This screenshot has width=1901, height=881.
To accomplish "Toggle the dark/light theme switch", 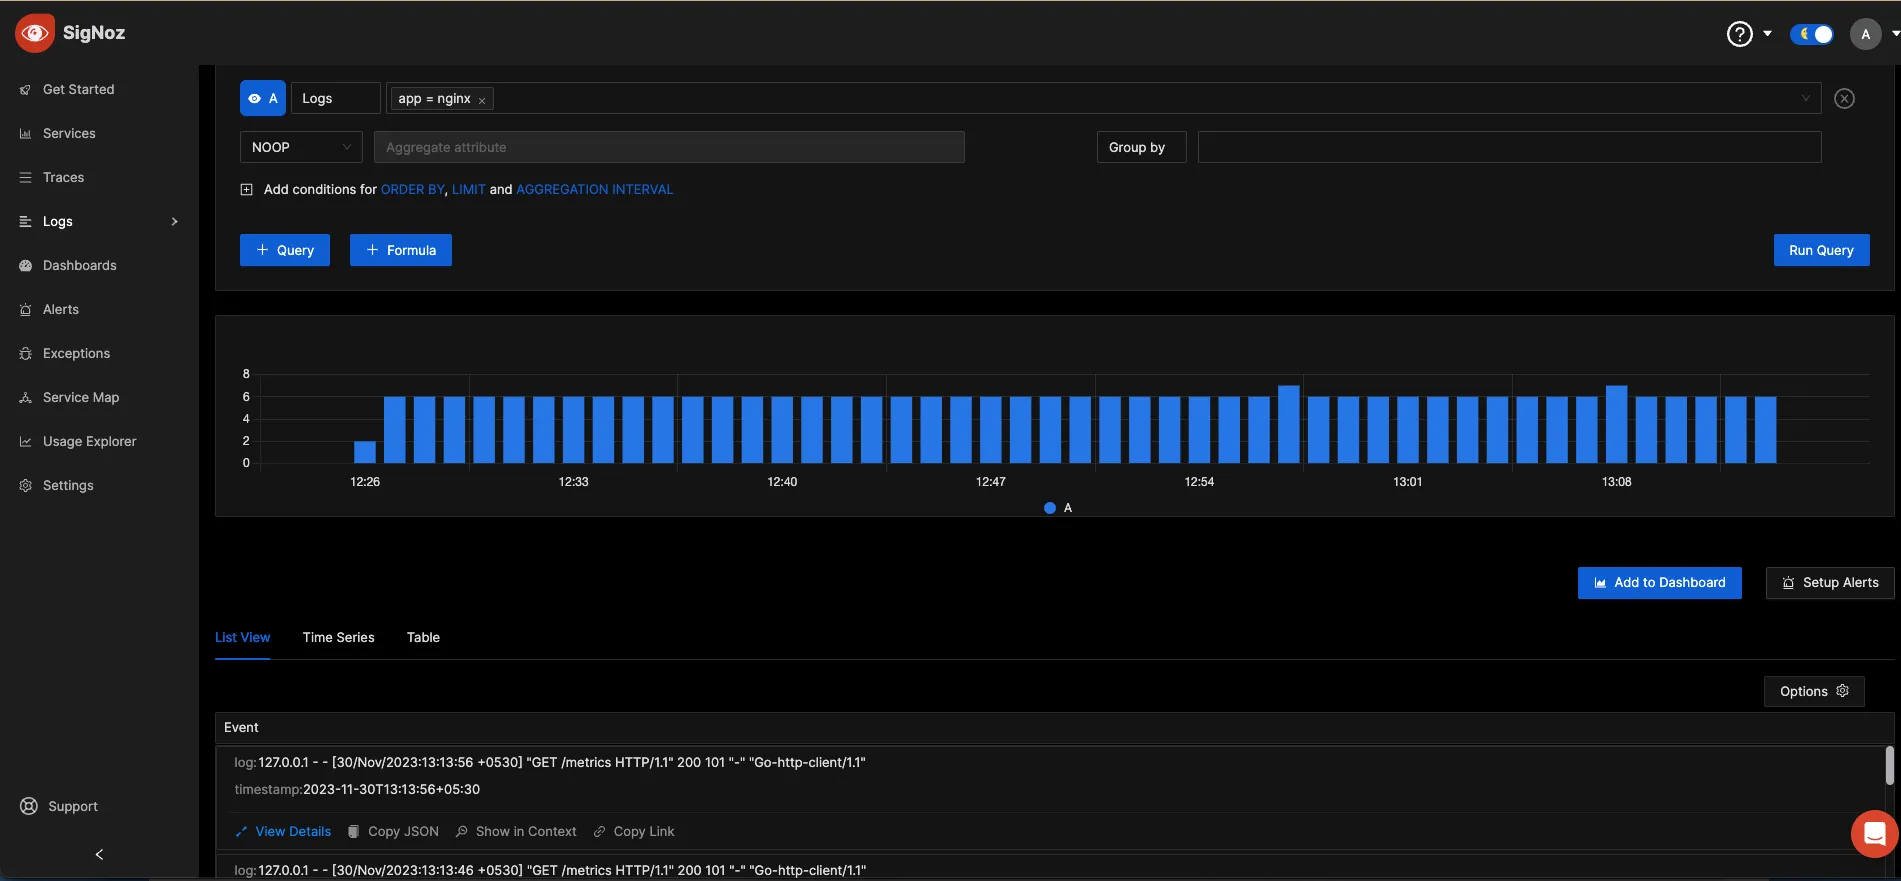I will click(x=1812, y=34).
